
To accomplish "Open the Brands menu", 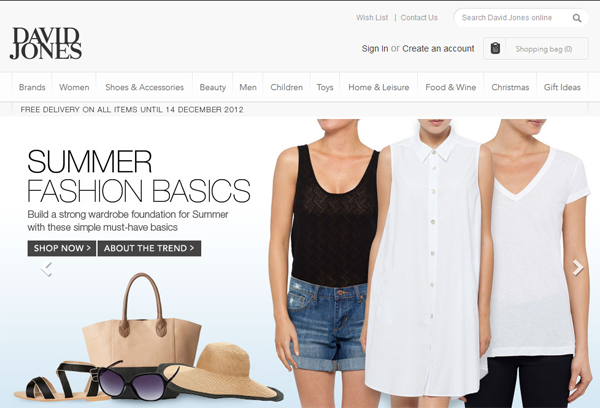I will tap(32, 87).
